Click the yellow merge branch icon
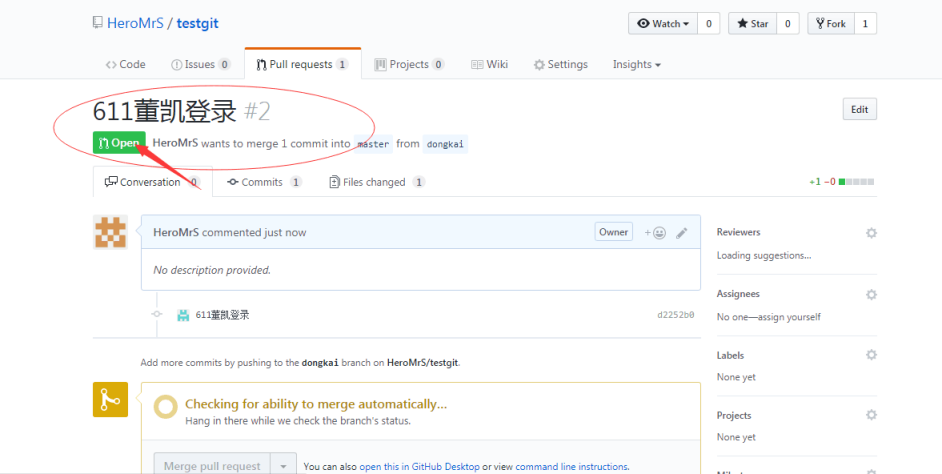 (x=111, y=400)
